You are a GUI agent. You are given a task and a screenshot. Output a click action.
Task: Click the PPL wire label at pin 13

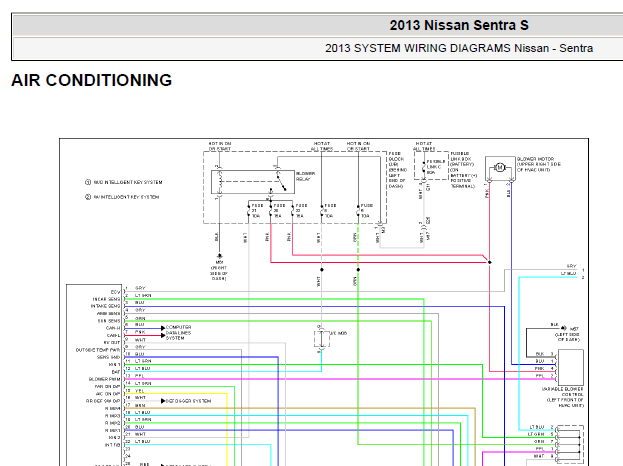coord(139,376)
